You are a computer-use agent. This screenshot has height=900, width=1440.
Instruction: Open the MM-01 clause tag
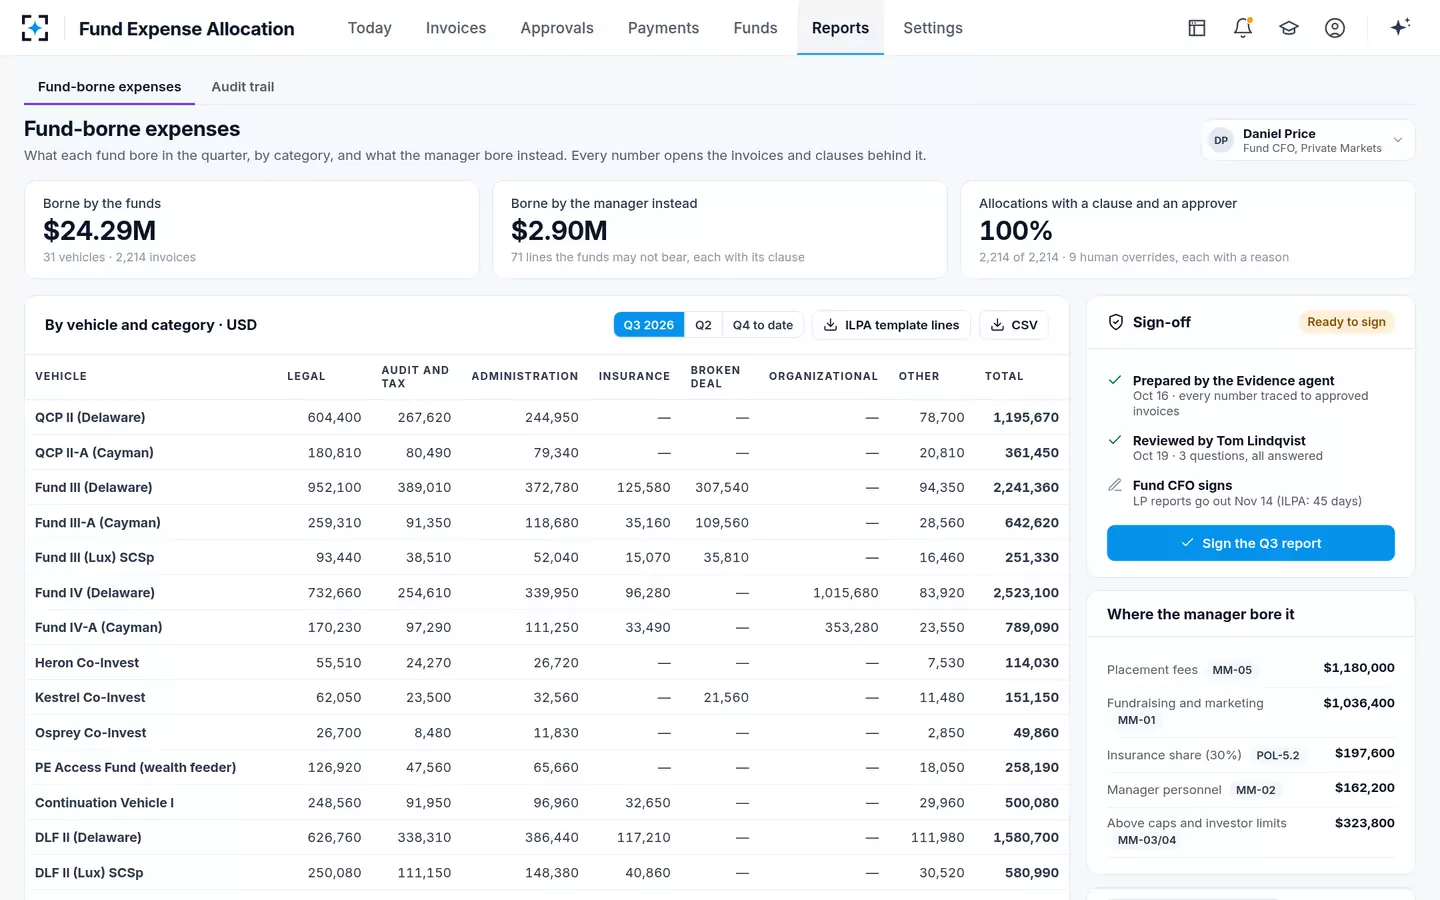click(x=1137, y=720)
